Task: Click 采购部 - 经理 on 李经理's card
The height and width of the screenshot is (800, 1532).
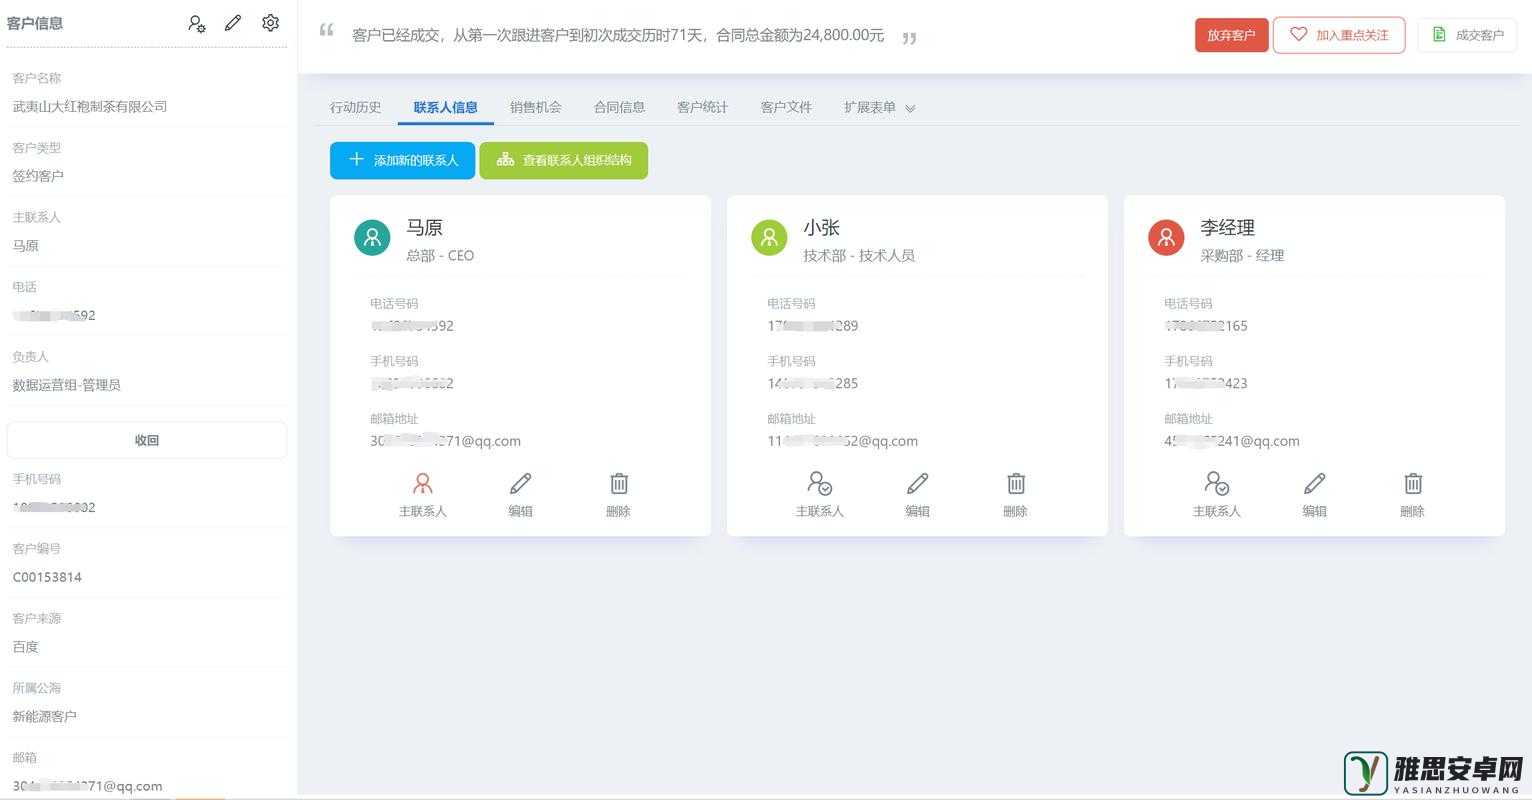Action: 1242,255
